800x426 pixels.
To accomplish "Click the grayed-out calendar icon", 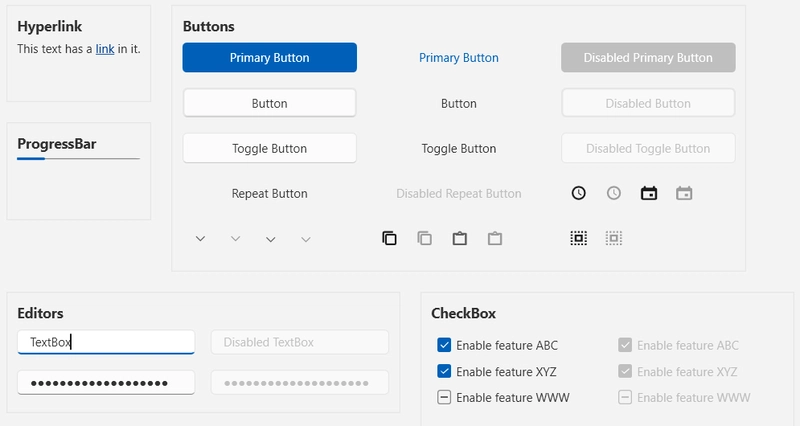I will click(x=684, y=193).
